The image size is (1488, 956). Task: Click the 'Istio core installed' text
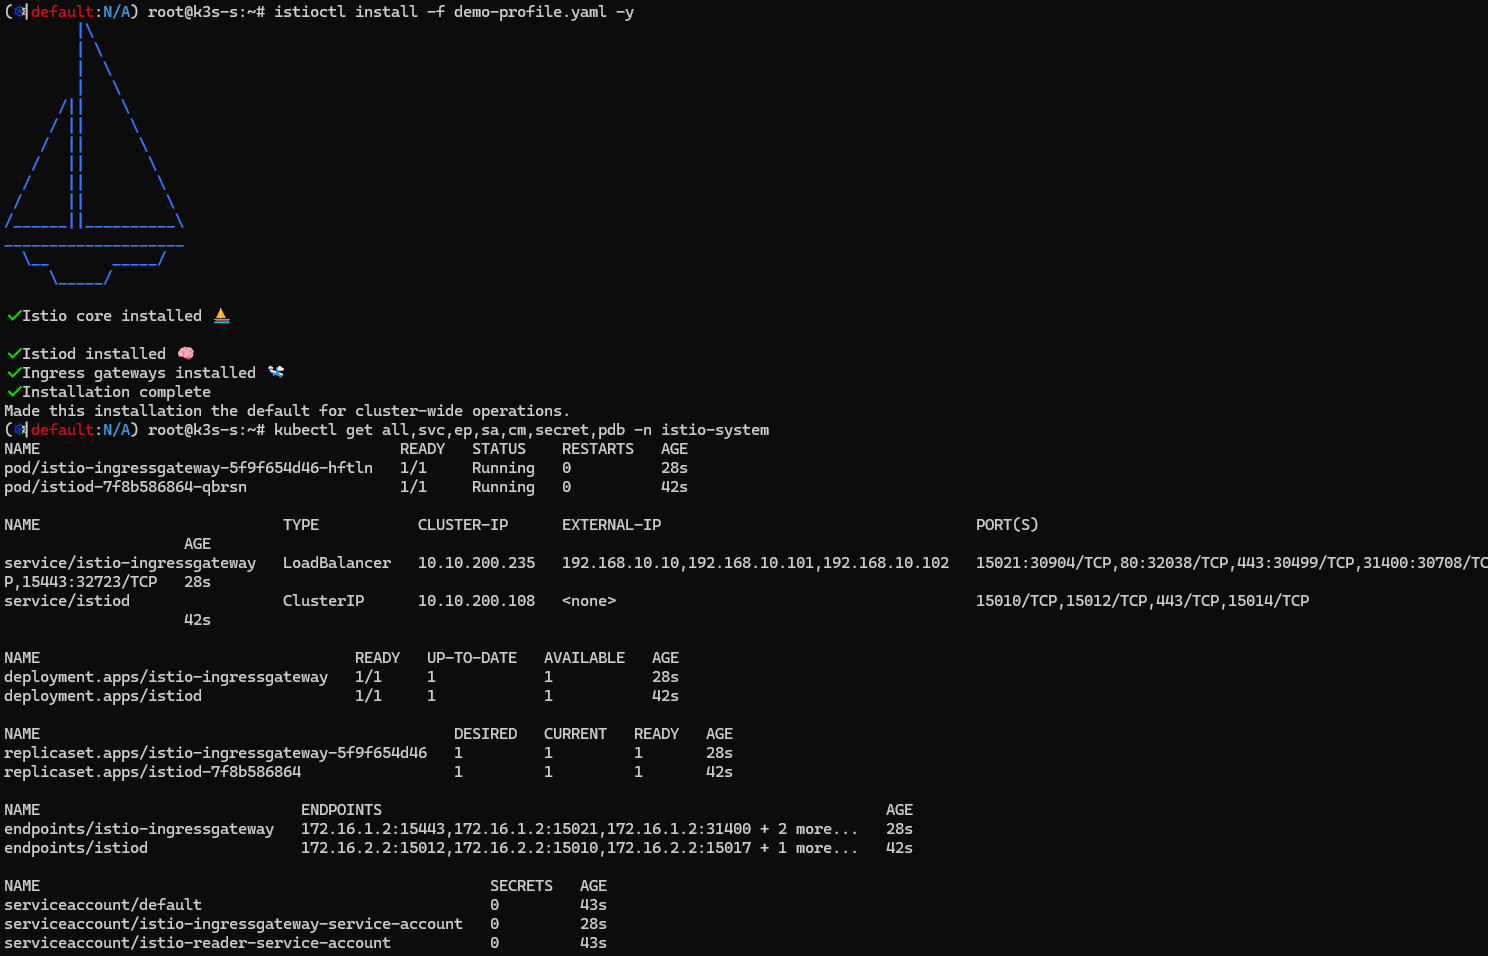[112, 316]
